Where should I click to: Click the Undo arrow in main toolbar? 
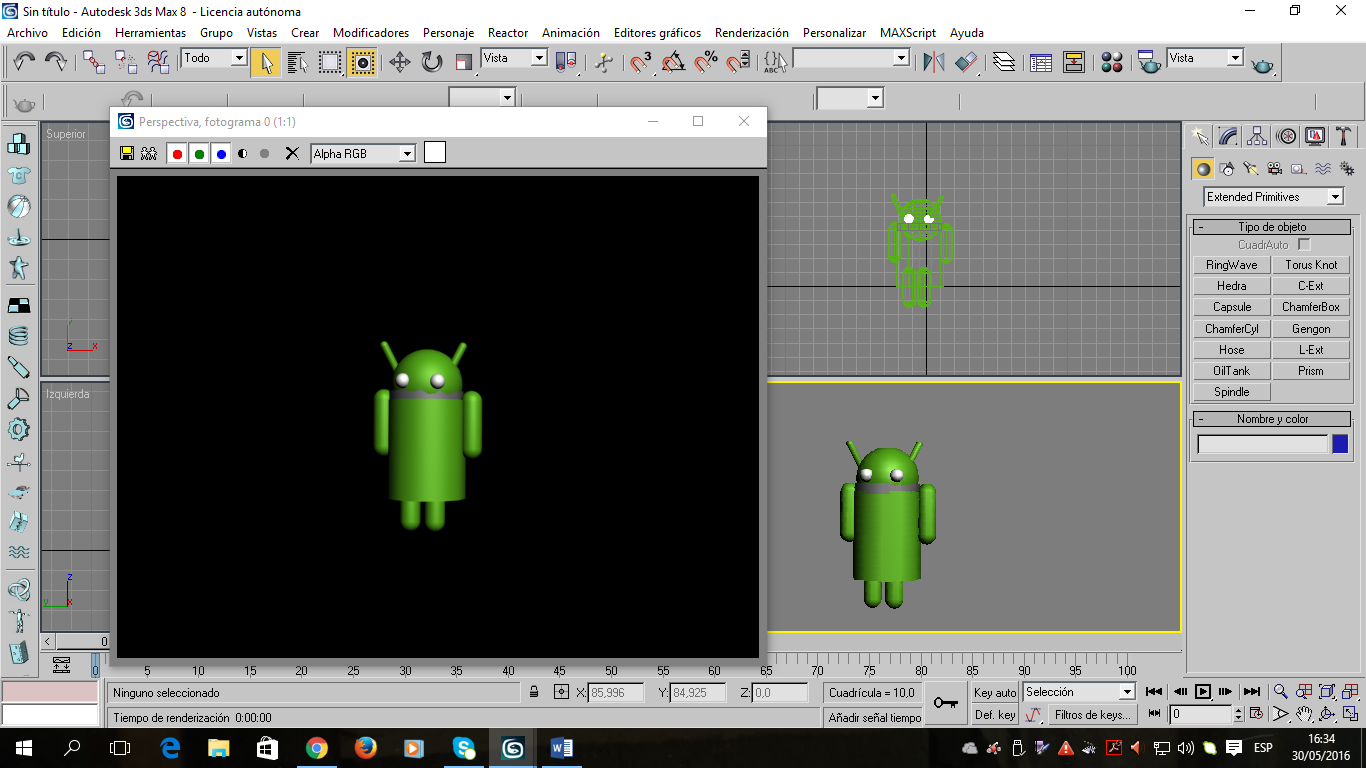click(24, 62)
